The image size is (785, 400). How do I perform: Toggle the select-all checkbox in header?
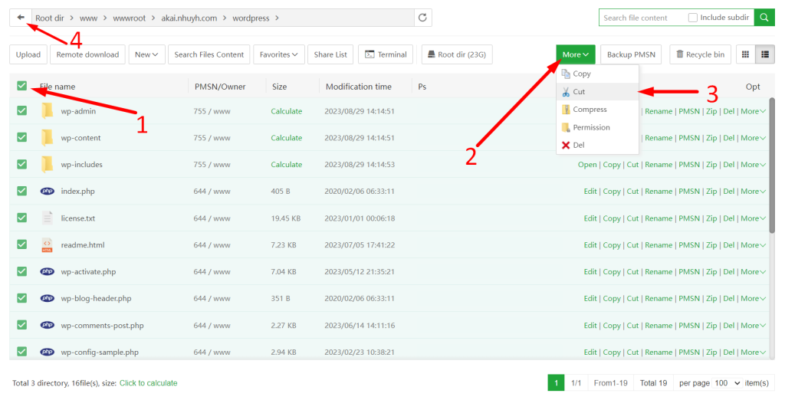[22, 86]
